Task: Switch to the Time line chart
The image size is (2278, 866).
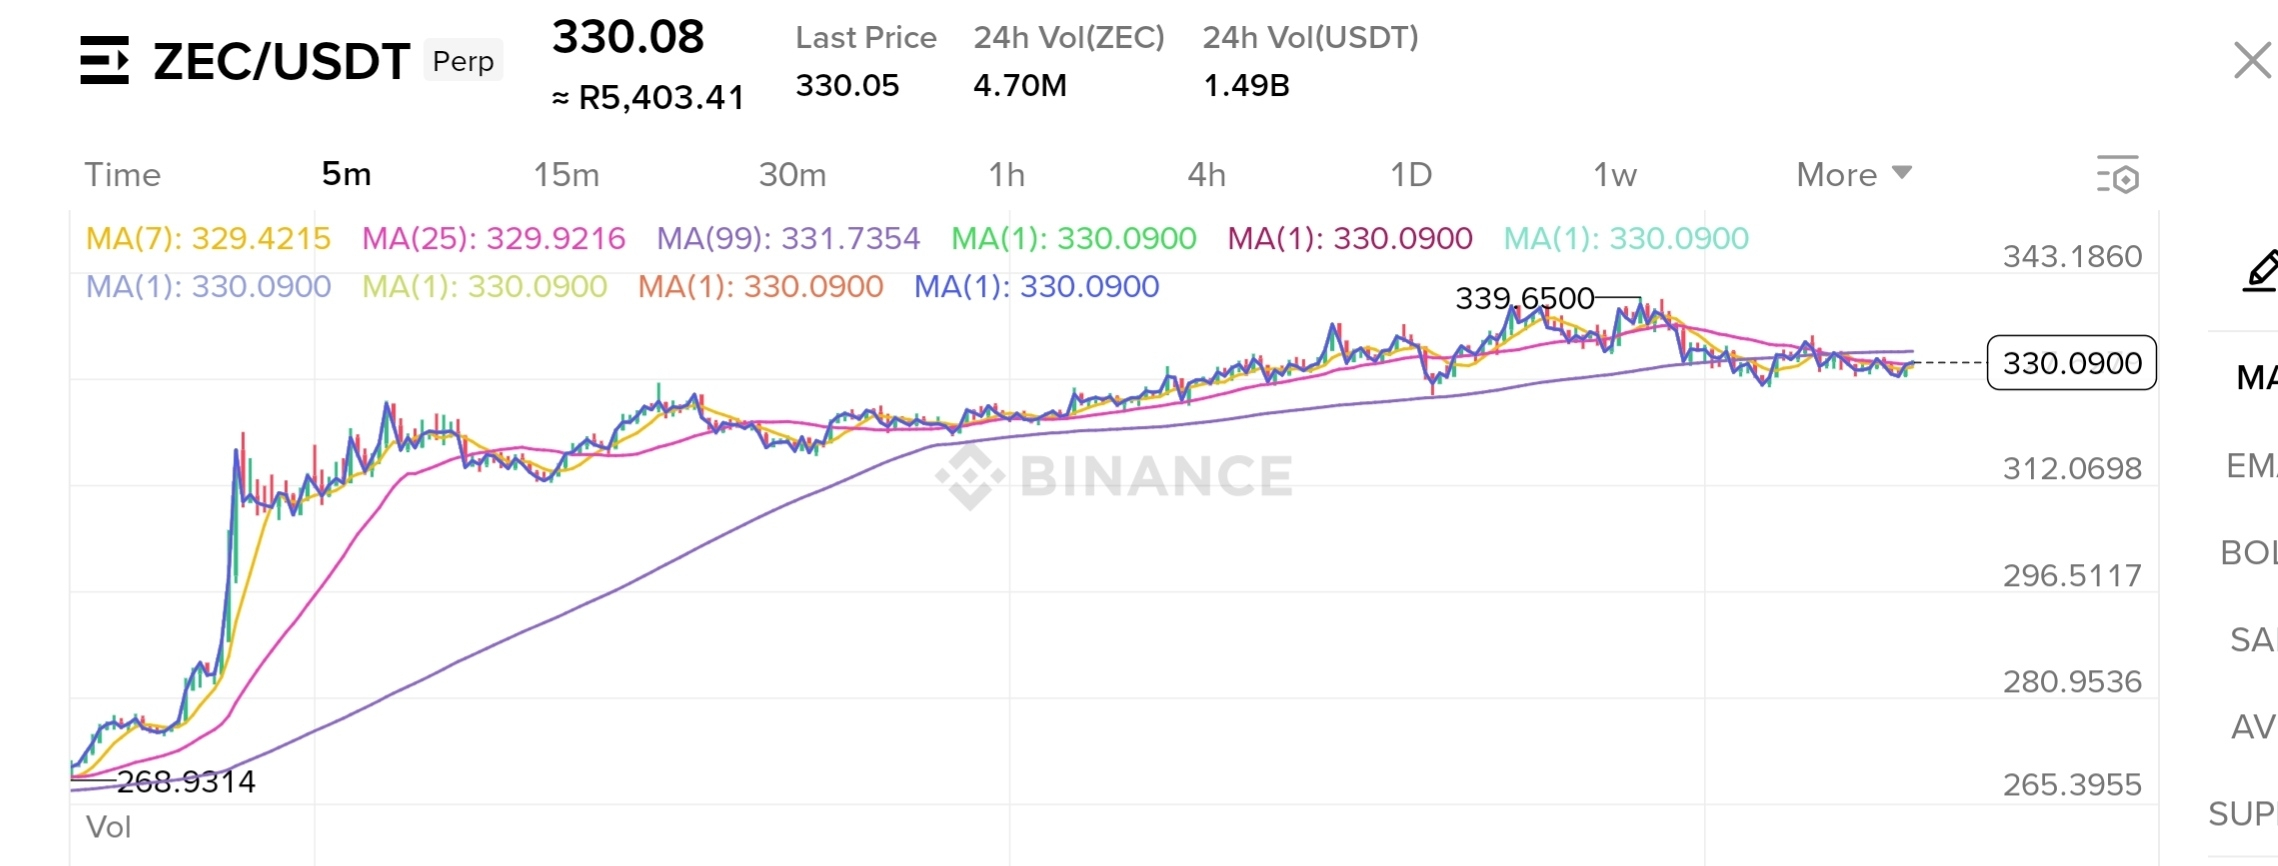Action: pyautogui.click(x=122, y=175)
